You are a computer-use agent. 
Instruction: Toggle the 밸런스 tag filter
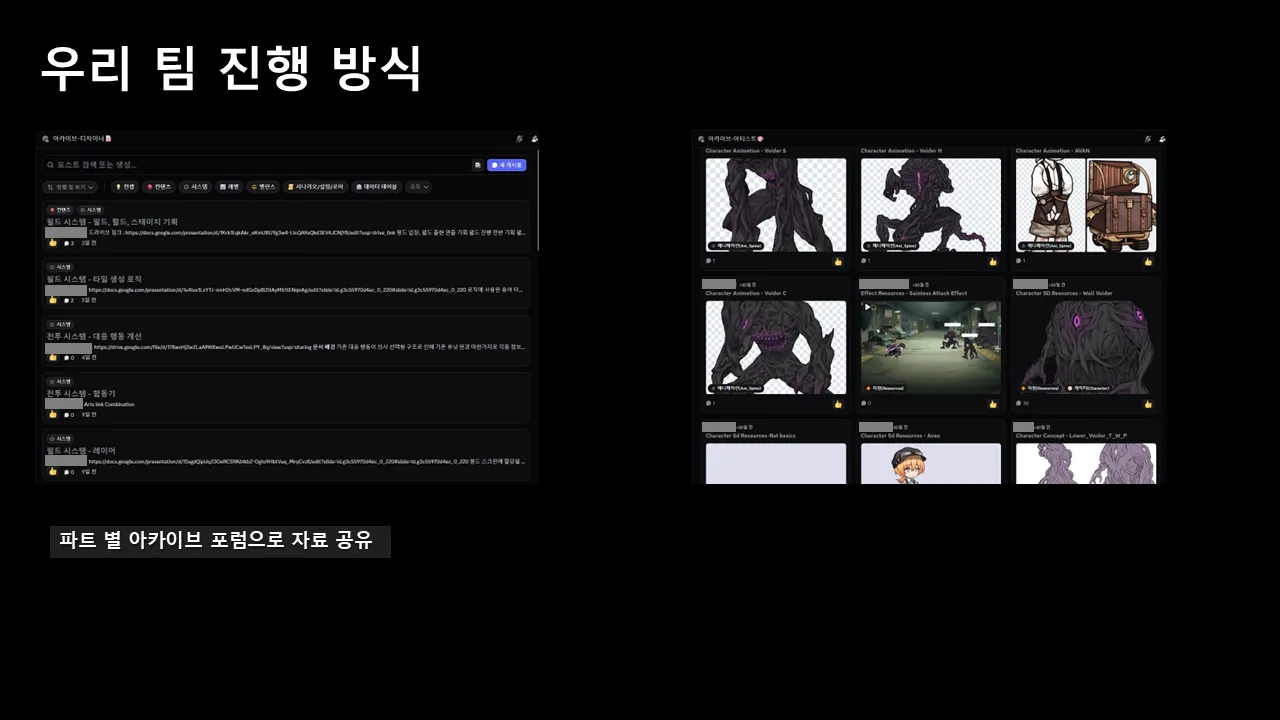[x=263, y=187]
